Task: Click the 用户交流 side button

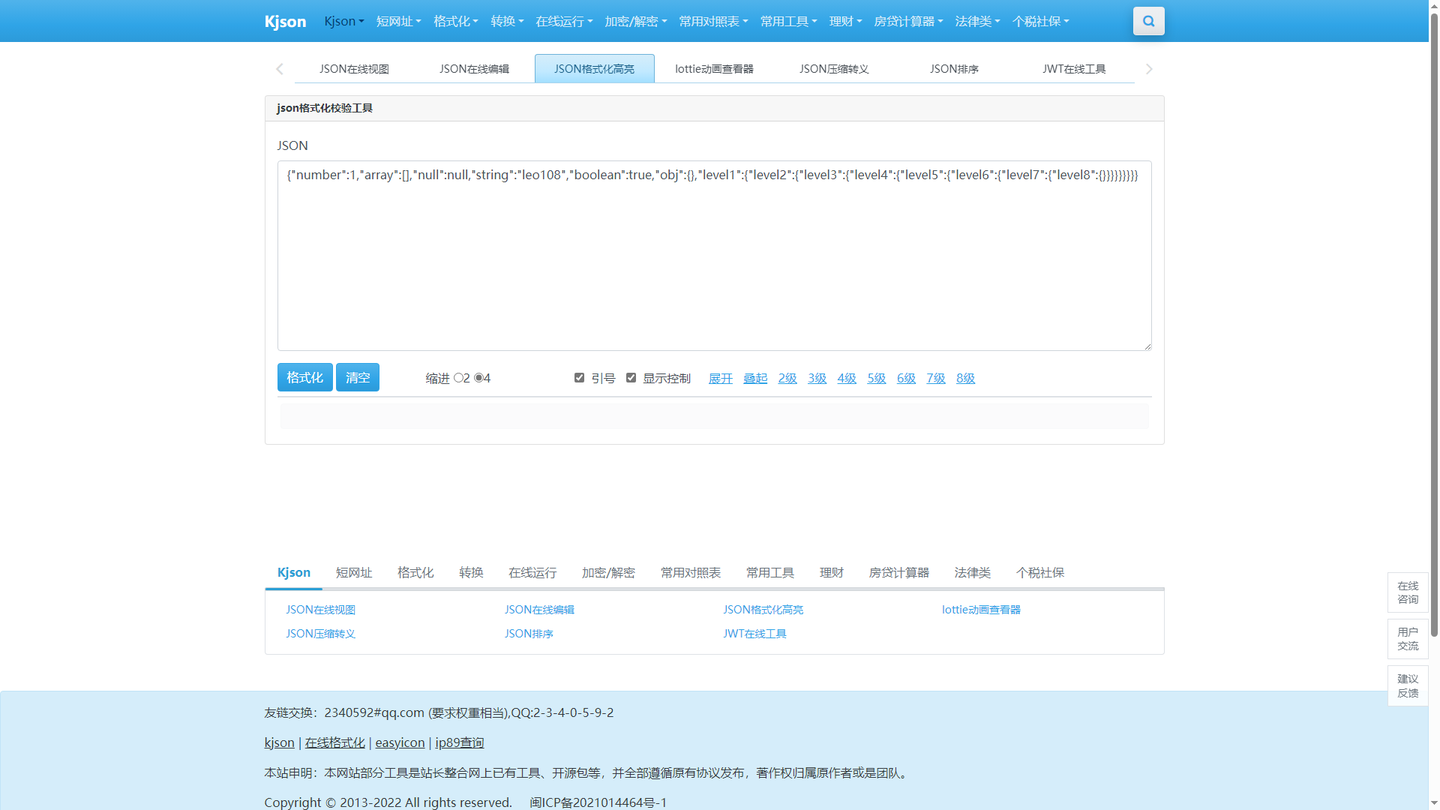Action: (x=1408, y=639)
